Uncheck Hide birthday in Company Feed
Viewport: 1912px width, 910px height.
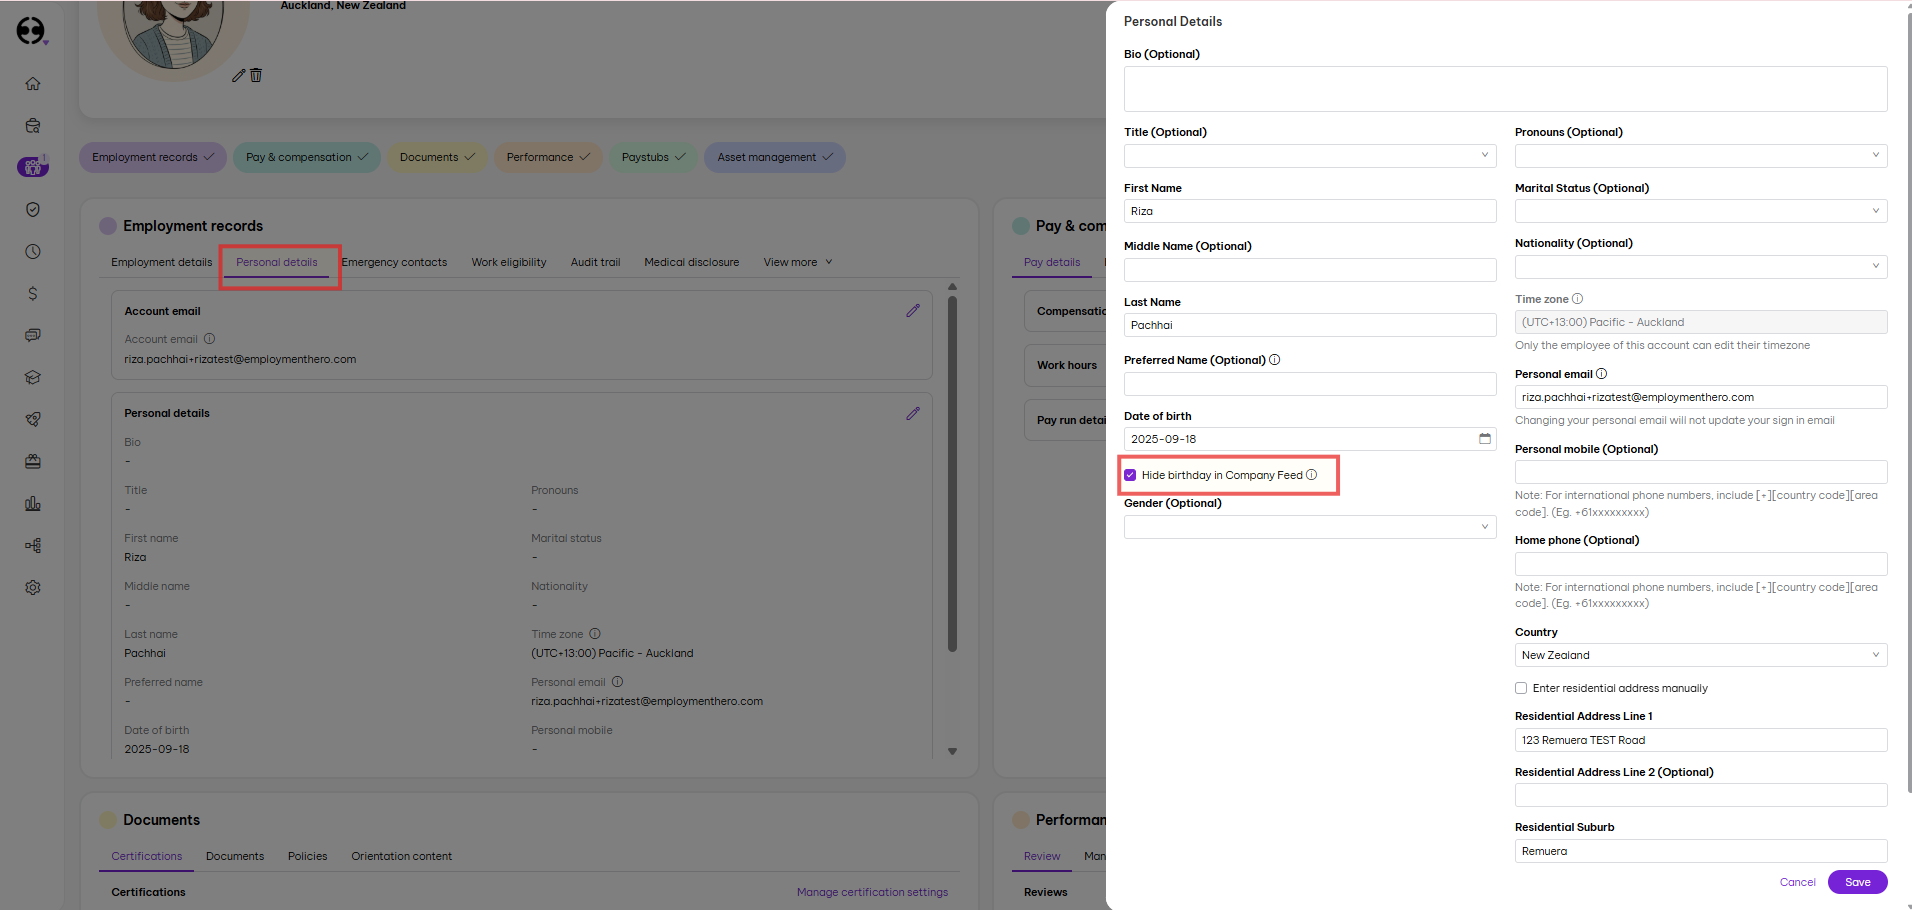pyautogui.click(x=1130, y=475)
